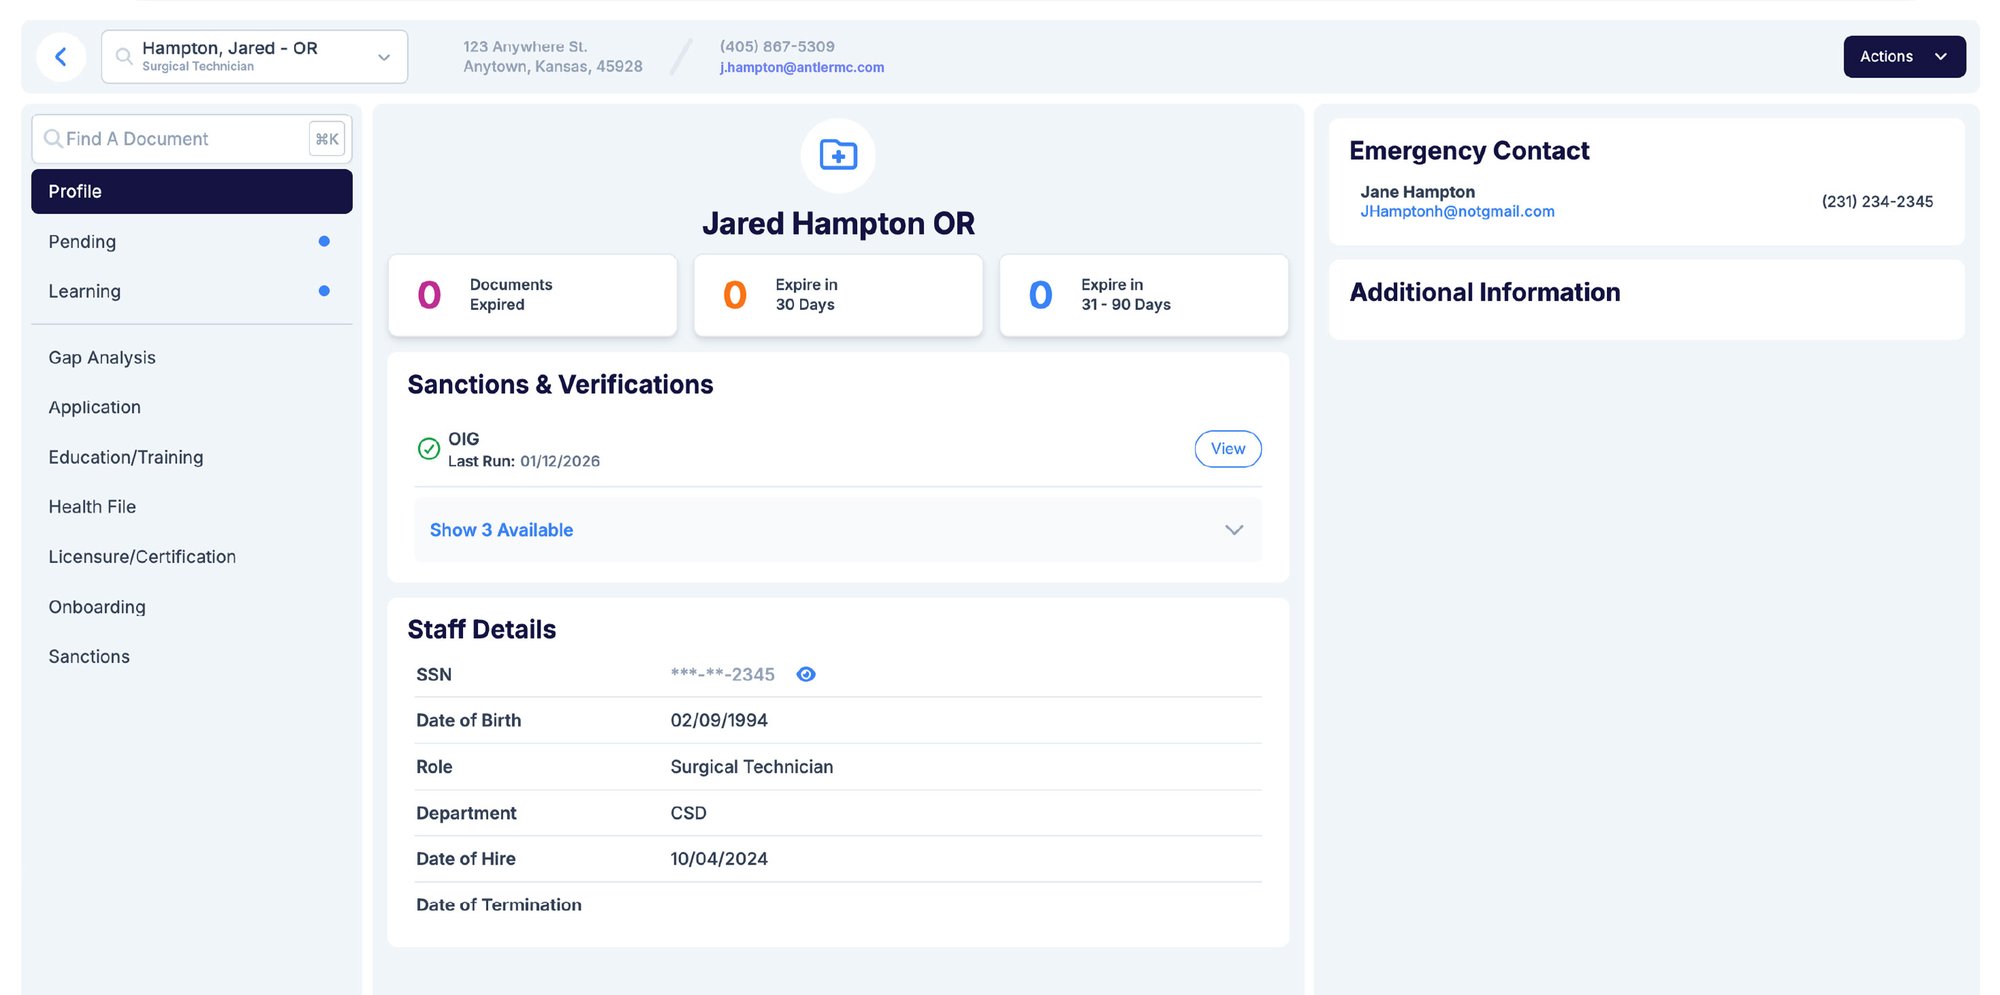Click the address 123 Anywhere St.
Viewport: 2000px width, 995px height.
[x=525, y=46]
